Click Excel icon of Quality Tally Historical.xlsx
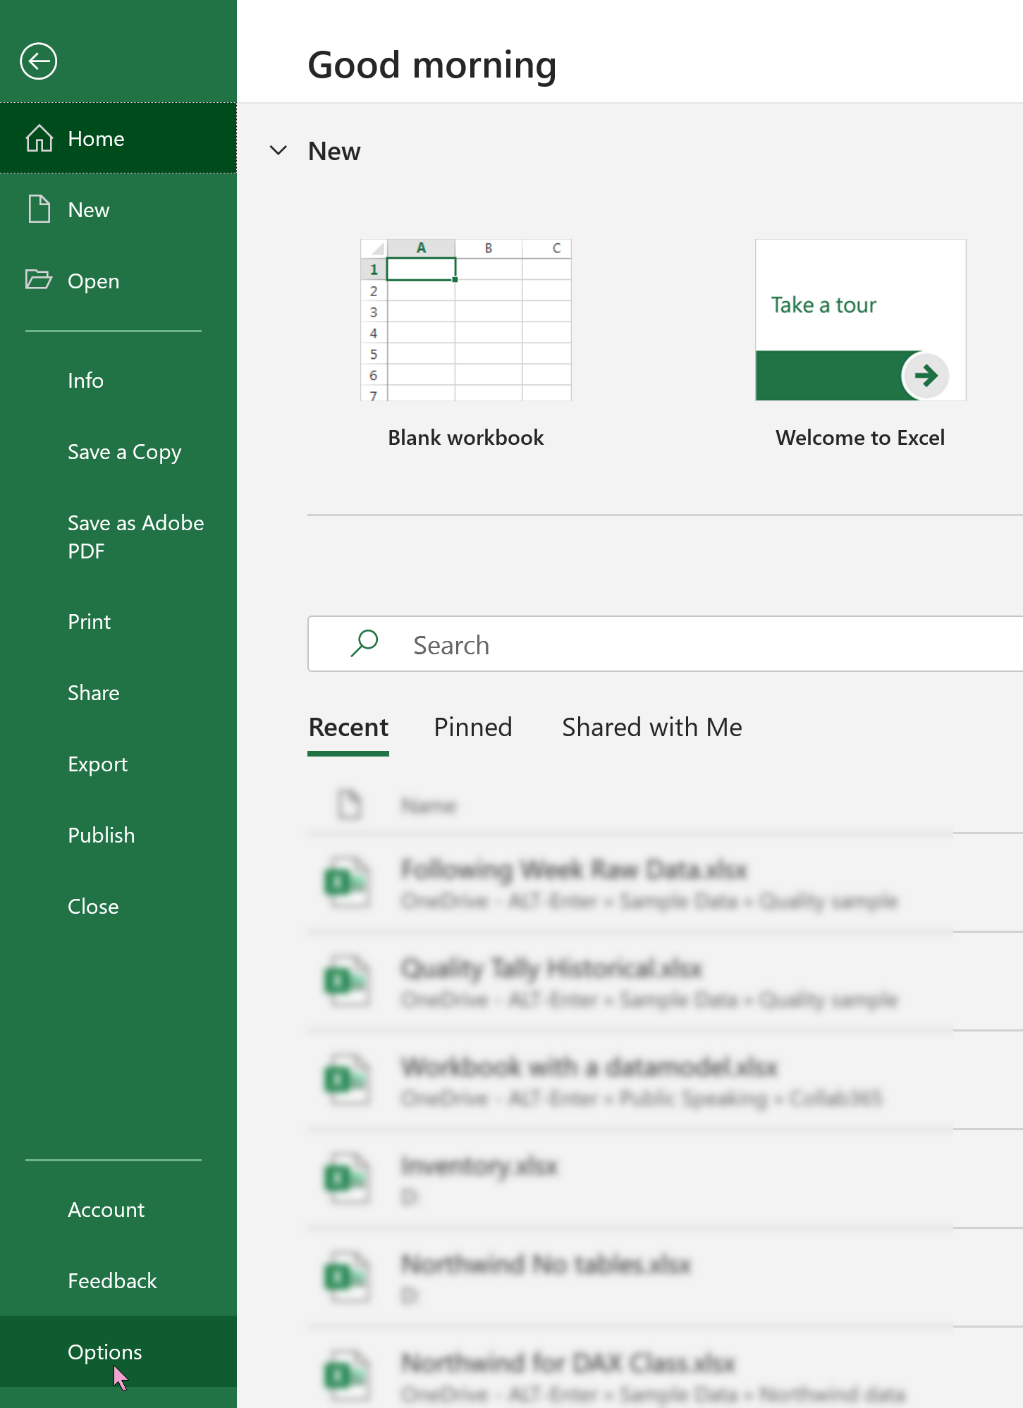The width and height of the screenshot is (1023, 1408). [347, 980]
